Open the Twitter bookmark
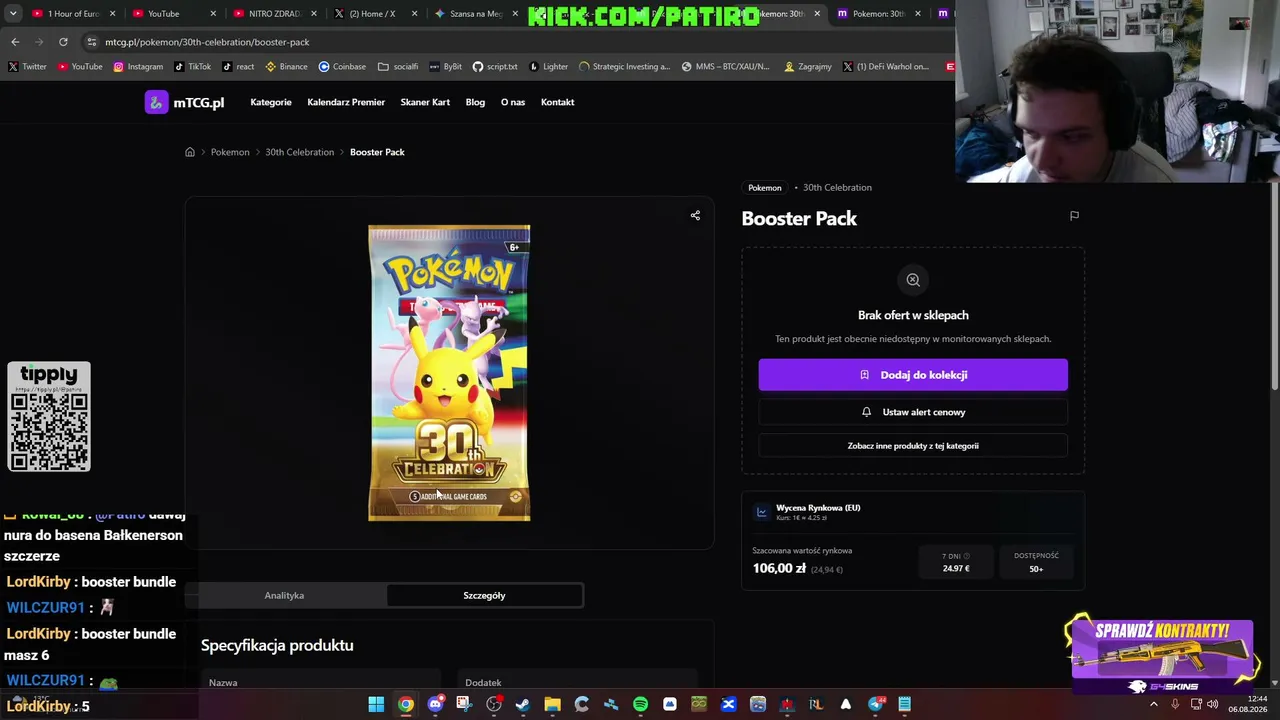1280x720 pixels. [x=28, y=67]
